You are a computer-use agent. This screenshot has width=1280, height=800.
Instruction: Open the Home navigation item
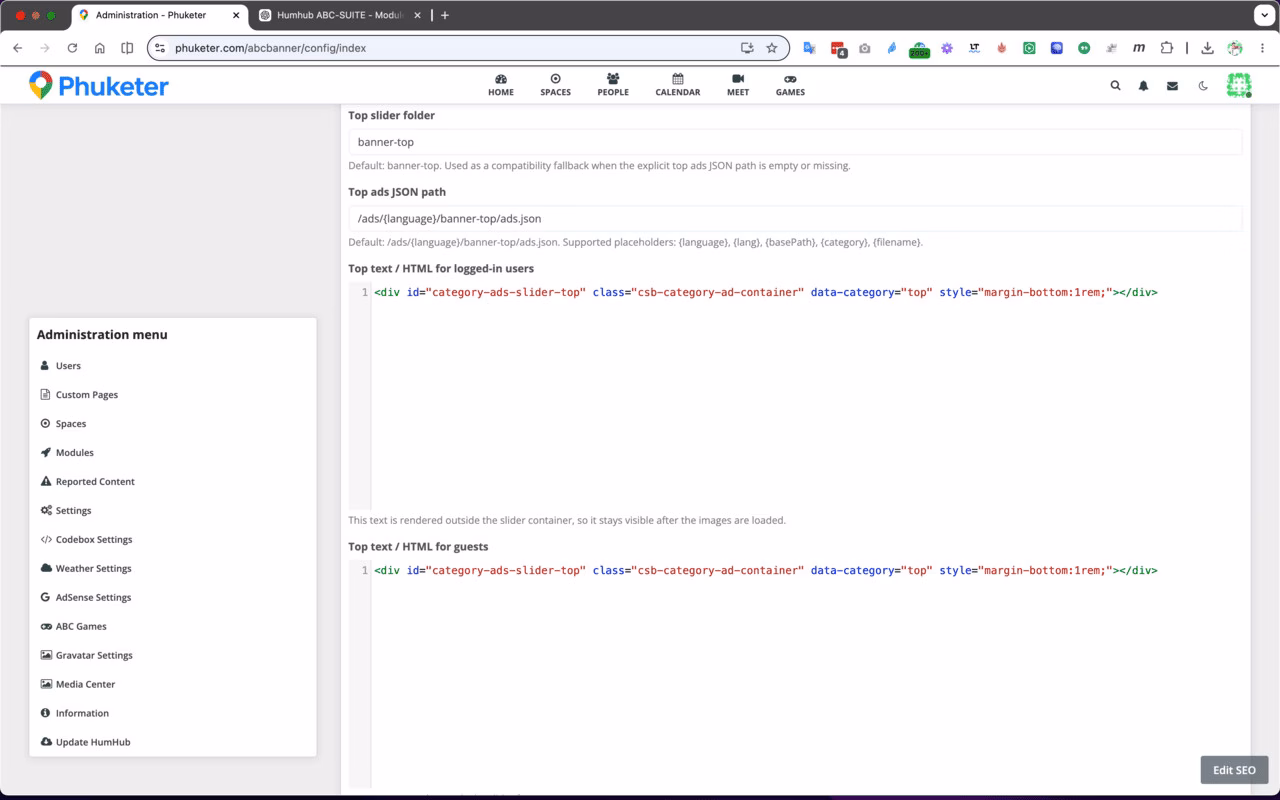tap(501, 85)
